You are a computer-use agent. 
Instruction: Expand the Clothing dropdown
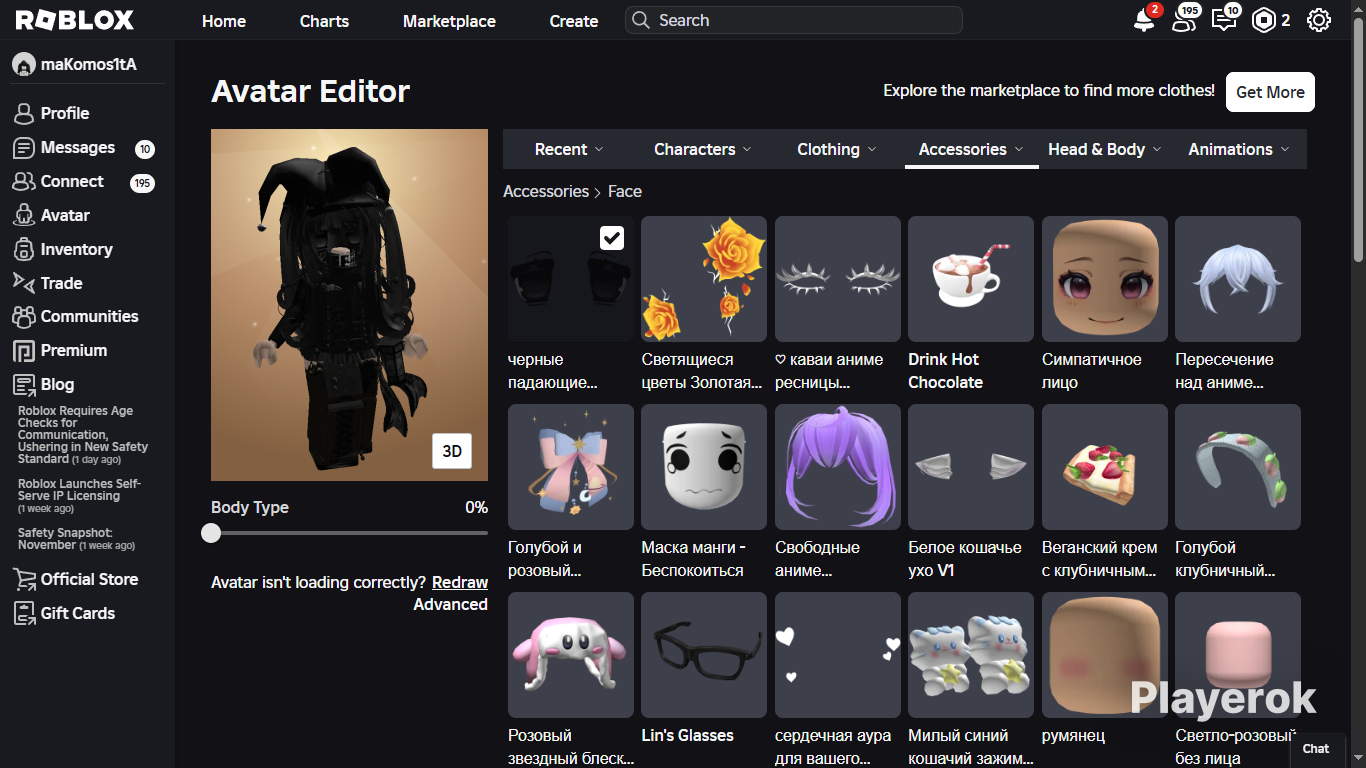click(x=836, y=149)
